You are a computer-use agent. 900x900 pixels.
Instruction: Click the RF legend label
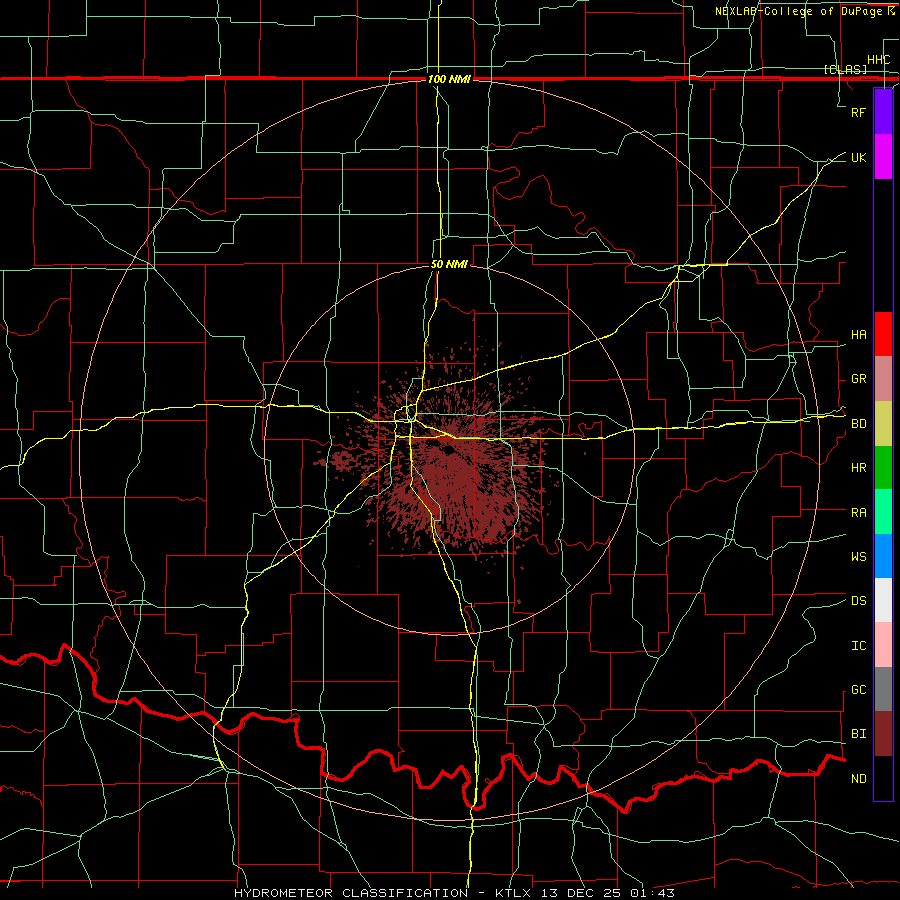coord(858,112)
